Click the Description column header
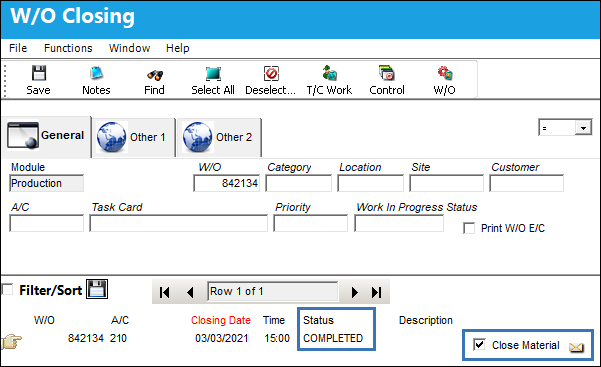The image size is (601, 367). coord(426,320)
